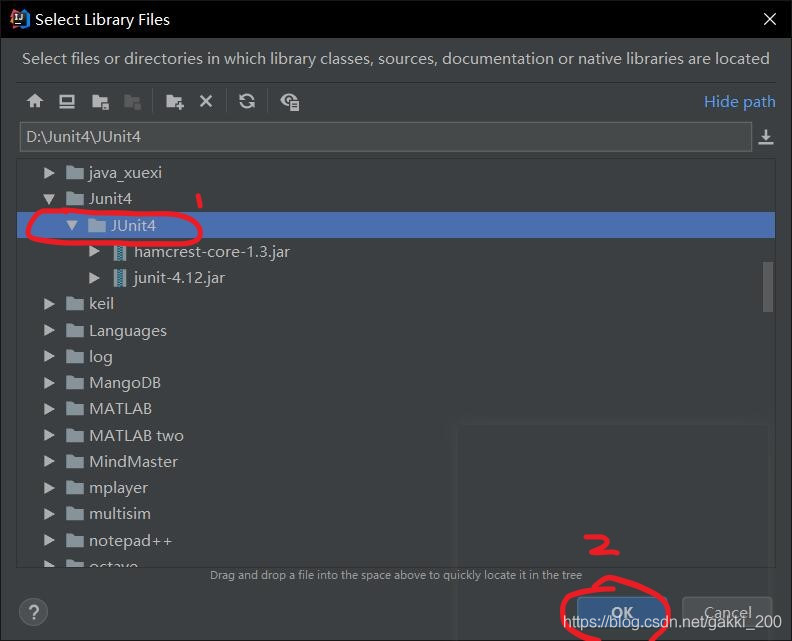Select the mplayer folder row

(x=395, y=487)
